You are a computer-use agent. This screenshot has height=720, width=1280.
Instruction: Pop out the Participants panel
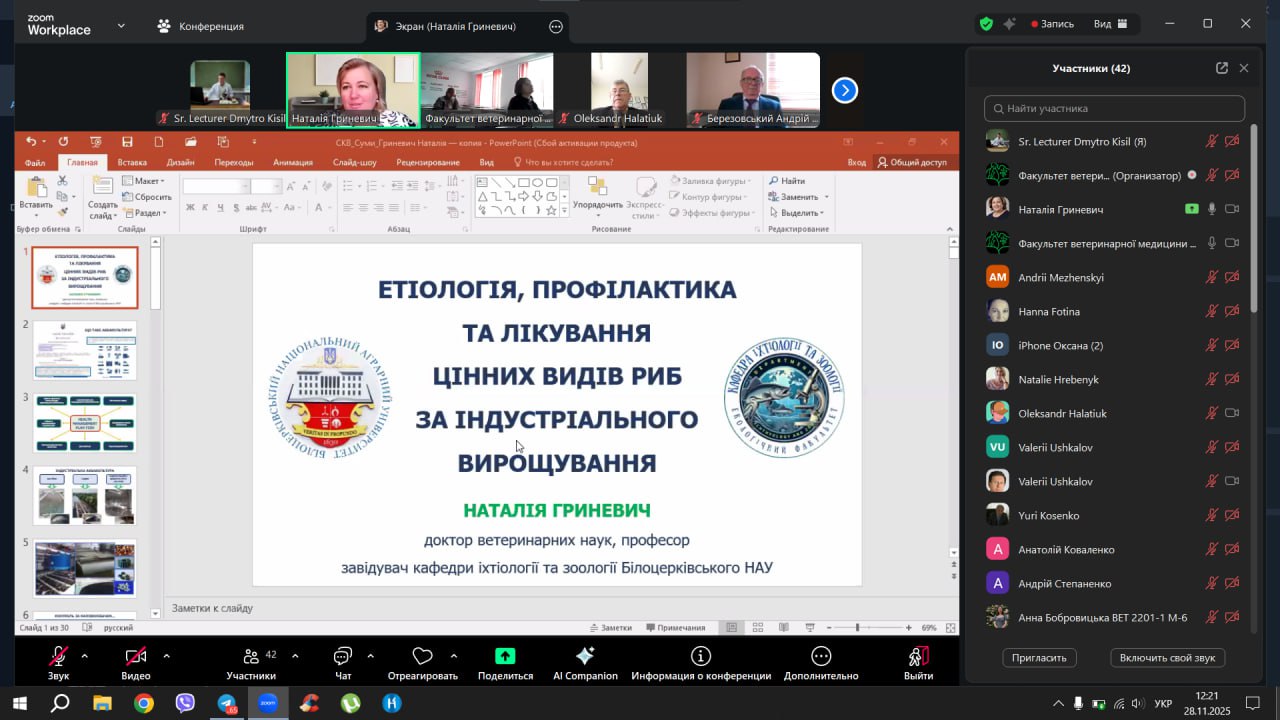1221,68
